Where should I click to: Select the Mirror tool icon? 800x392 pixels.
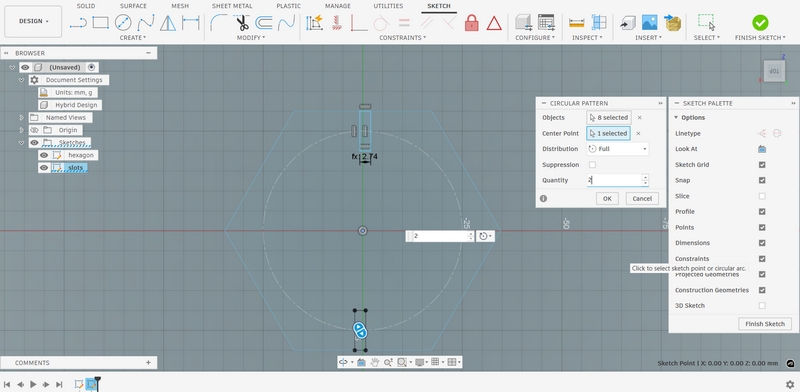coord(168,22)
